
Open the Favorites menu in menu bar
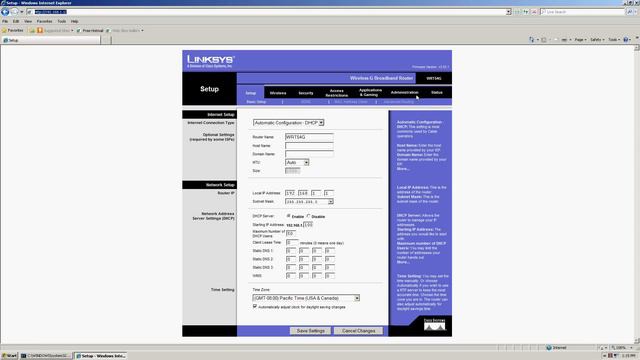[x=44, y=21]
